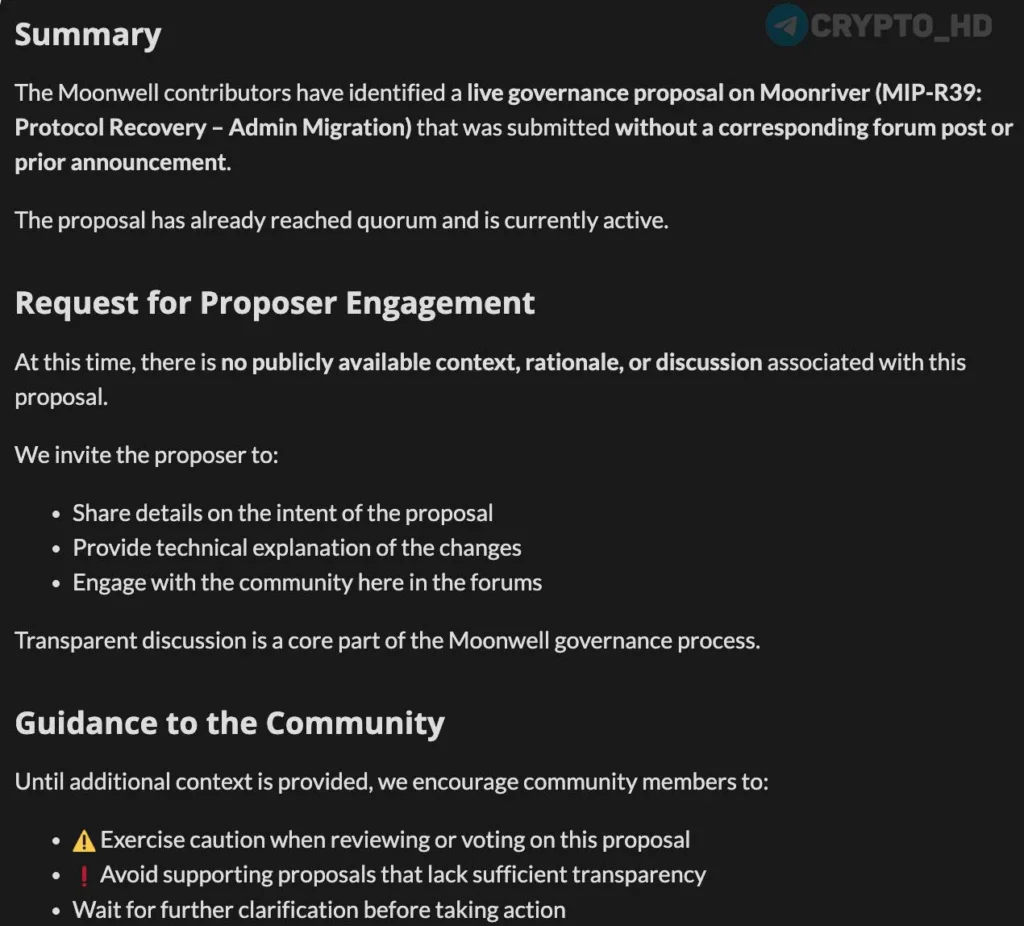Click the bold text "prior announcement"
This screenshot has height=926, width=1024.
[x=120, y=162]
